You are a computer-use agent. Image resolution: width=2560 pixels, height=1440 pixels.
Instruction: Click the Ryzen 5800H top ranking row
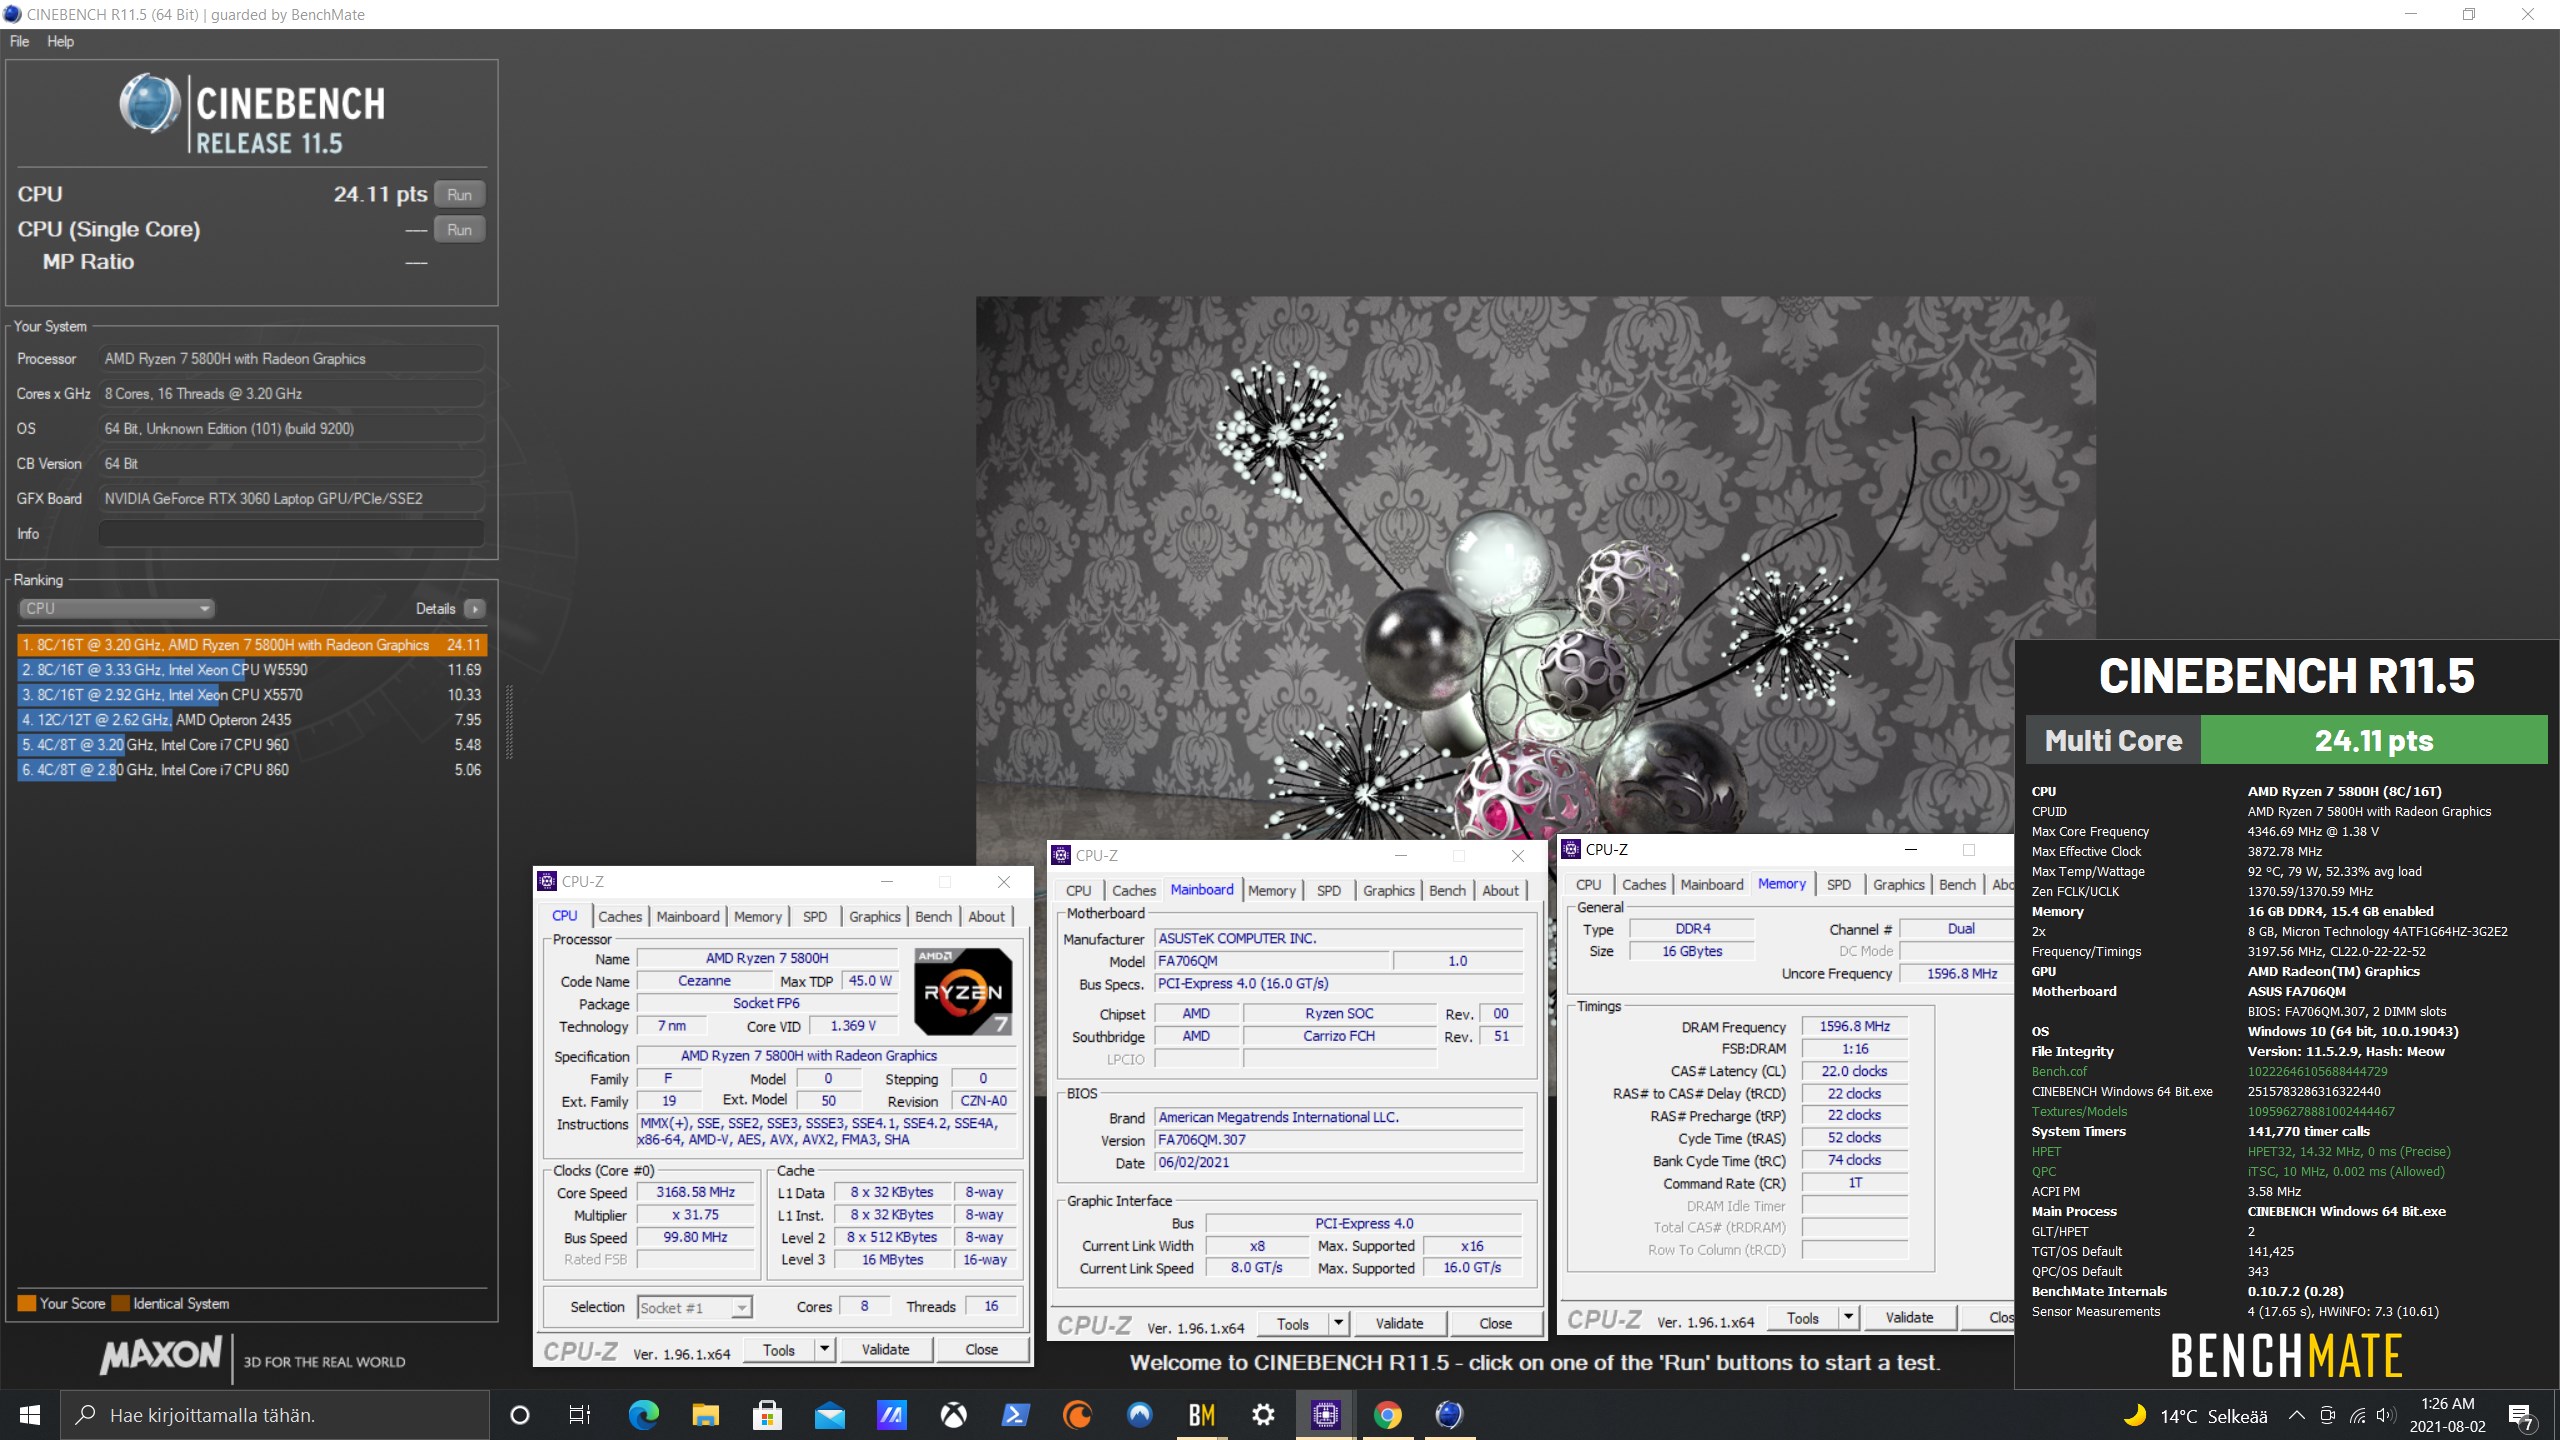(250, 645)
